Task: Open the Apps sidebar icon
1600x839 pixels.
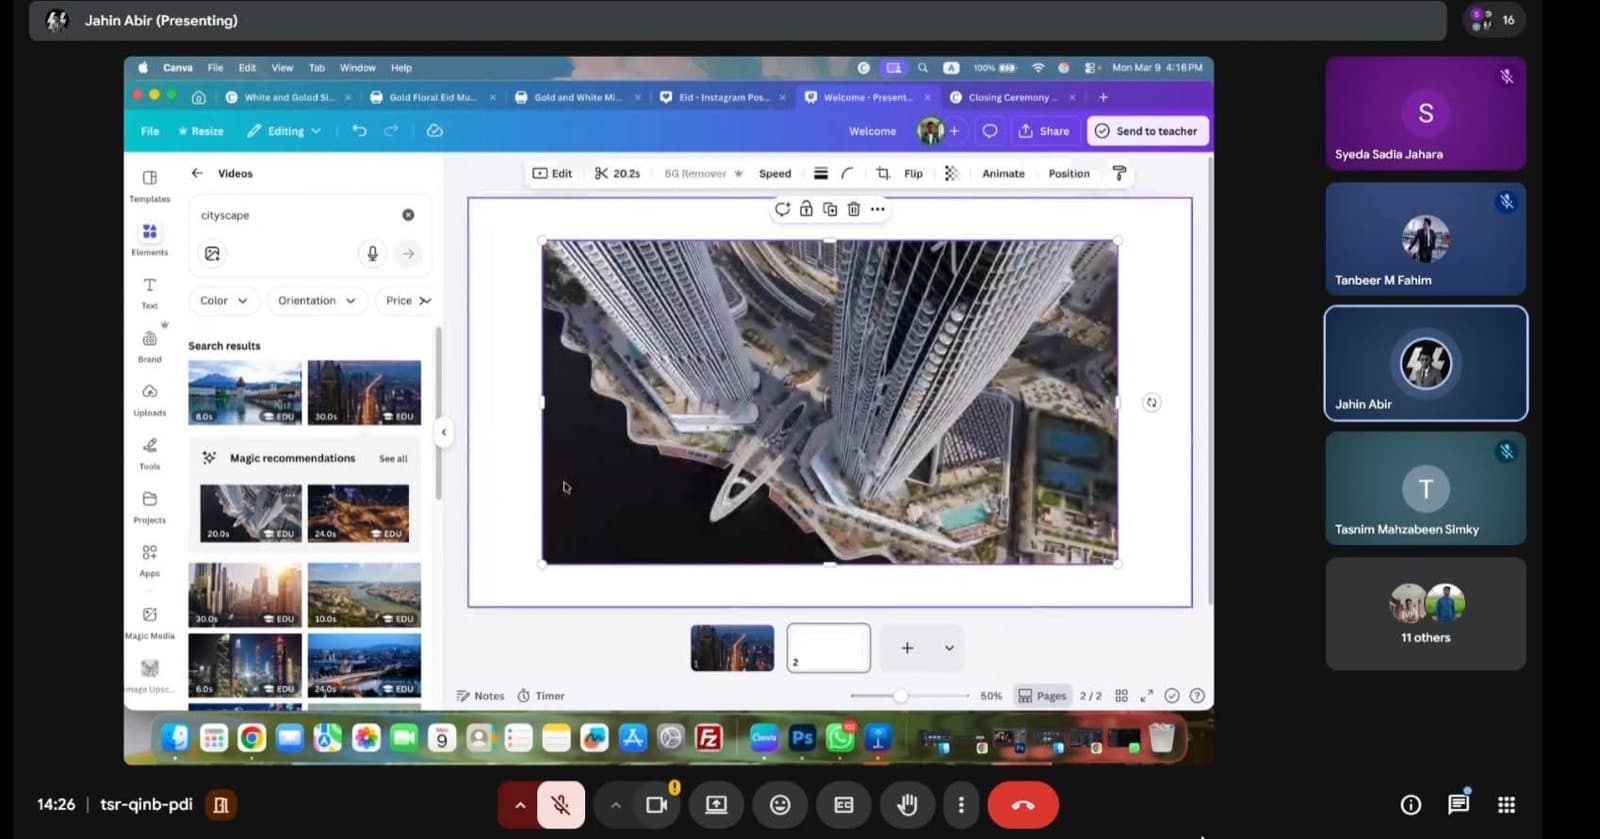Action: [149, 560]
